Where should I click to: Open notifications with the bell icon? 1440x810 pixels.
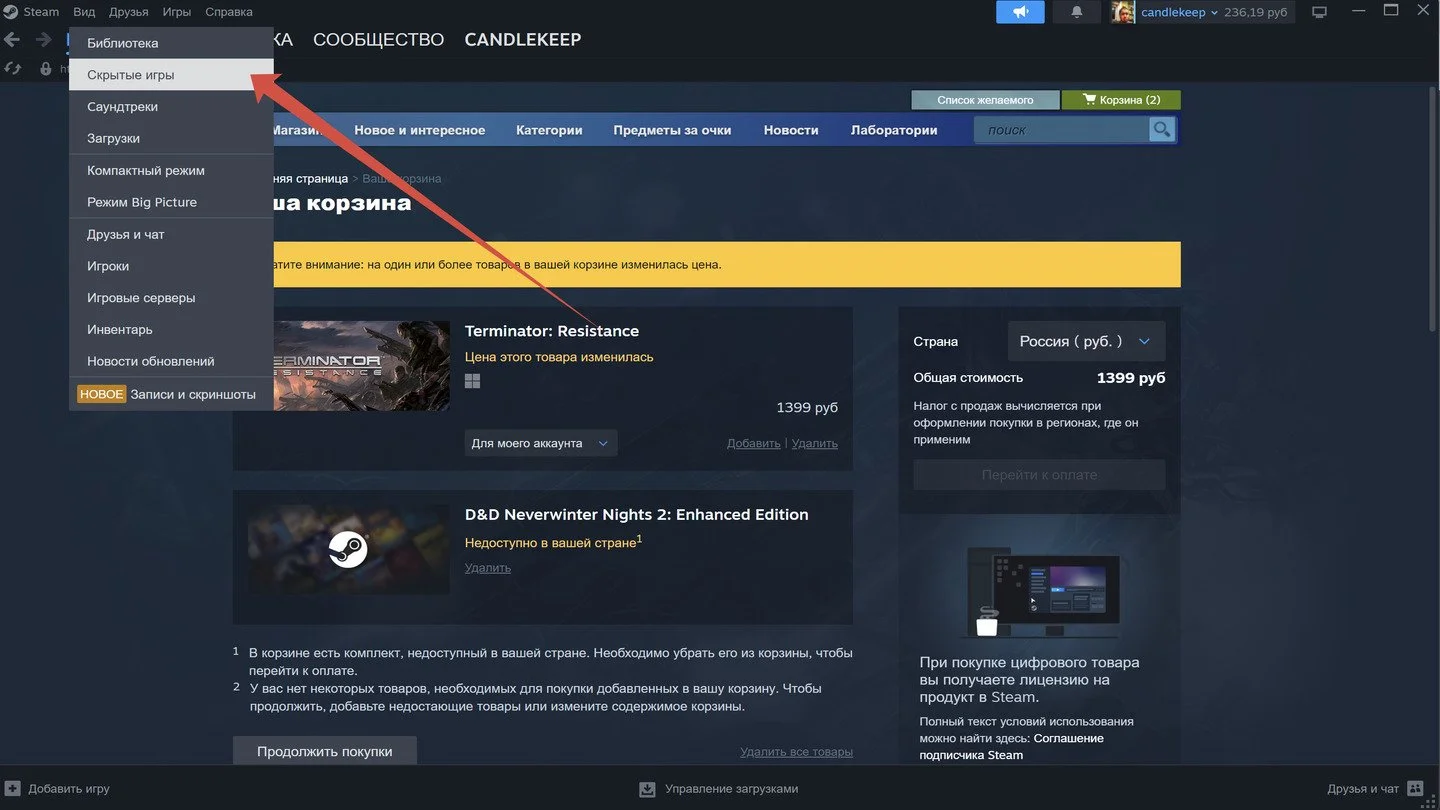point(1077,12)
